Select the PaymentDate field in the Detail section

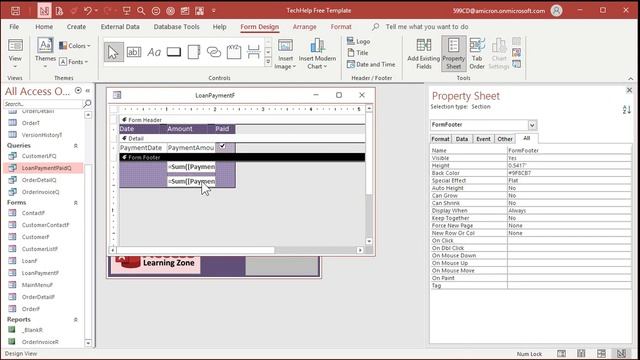coord(141,148)
